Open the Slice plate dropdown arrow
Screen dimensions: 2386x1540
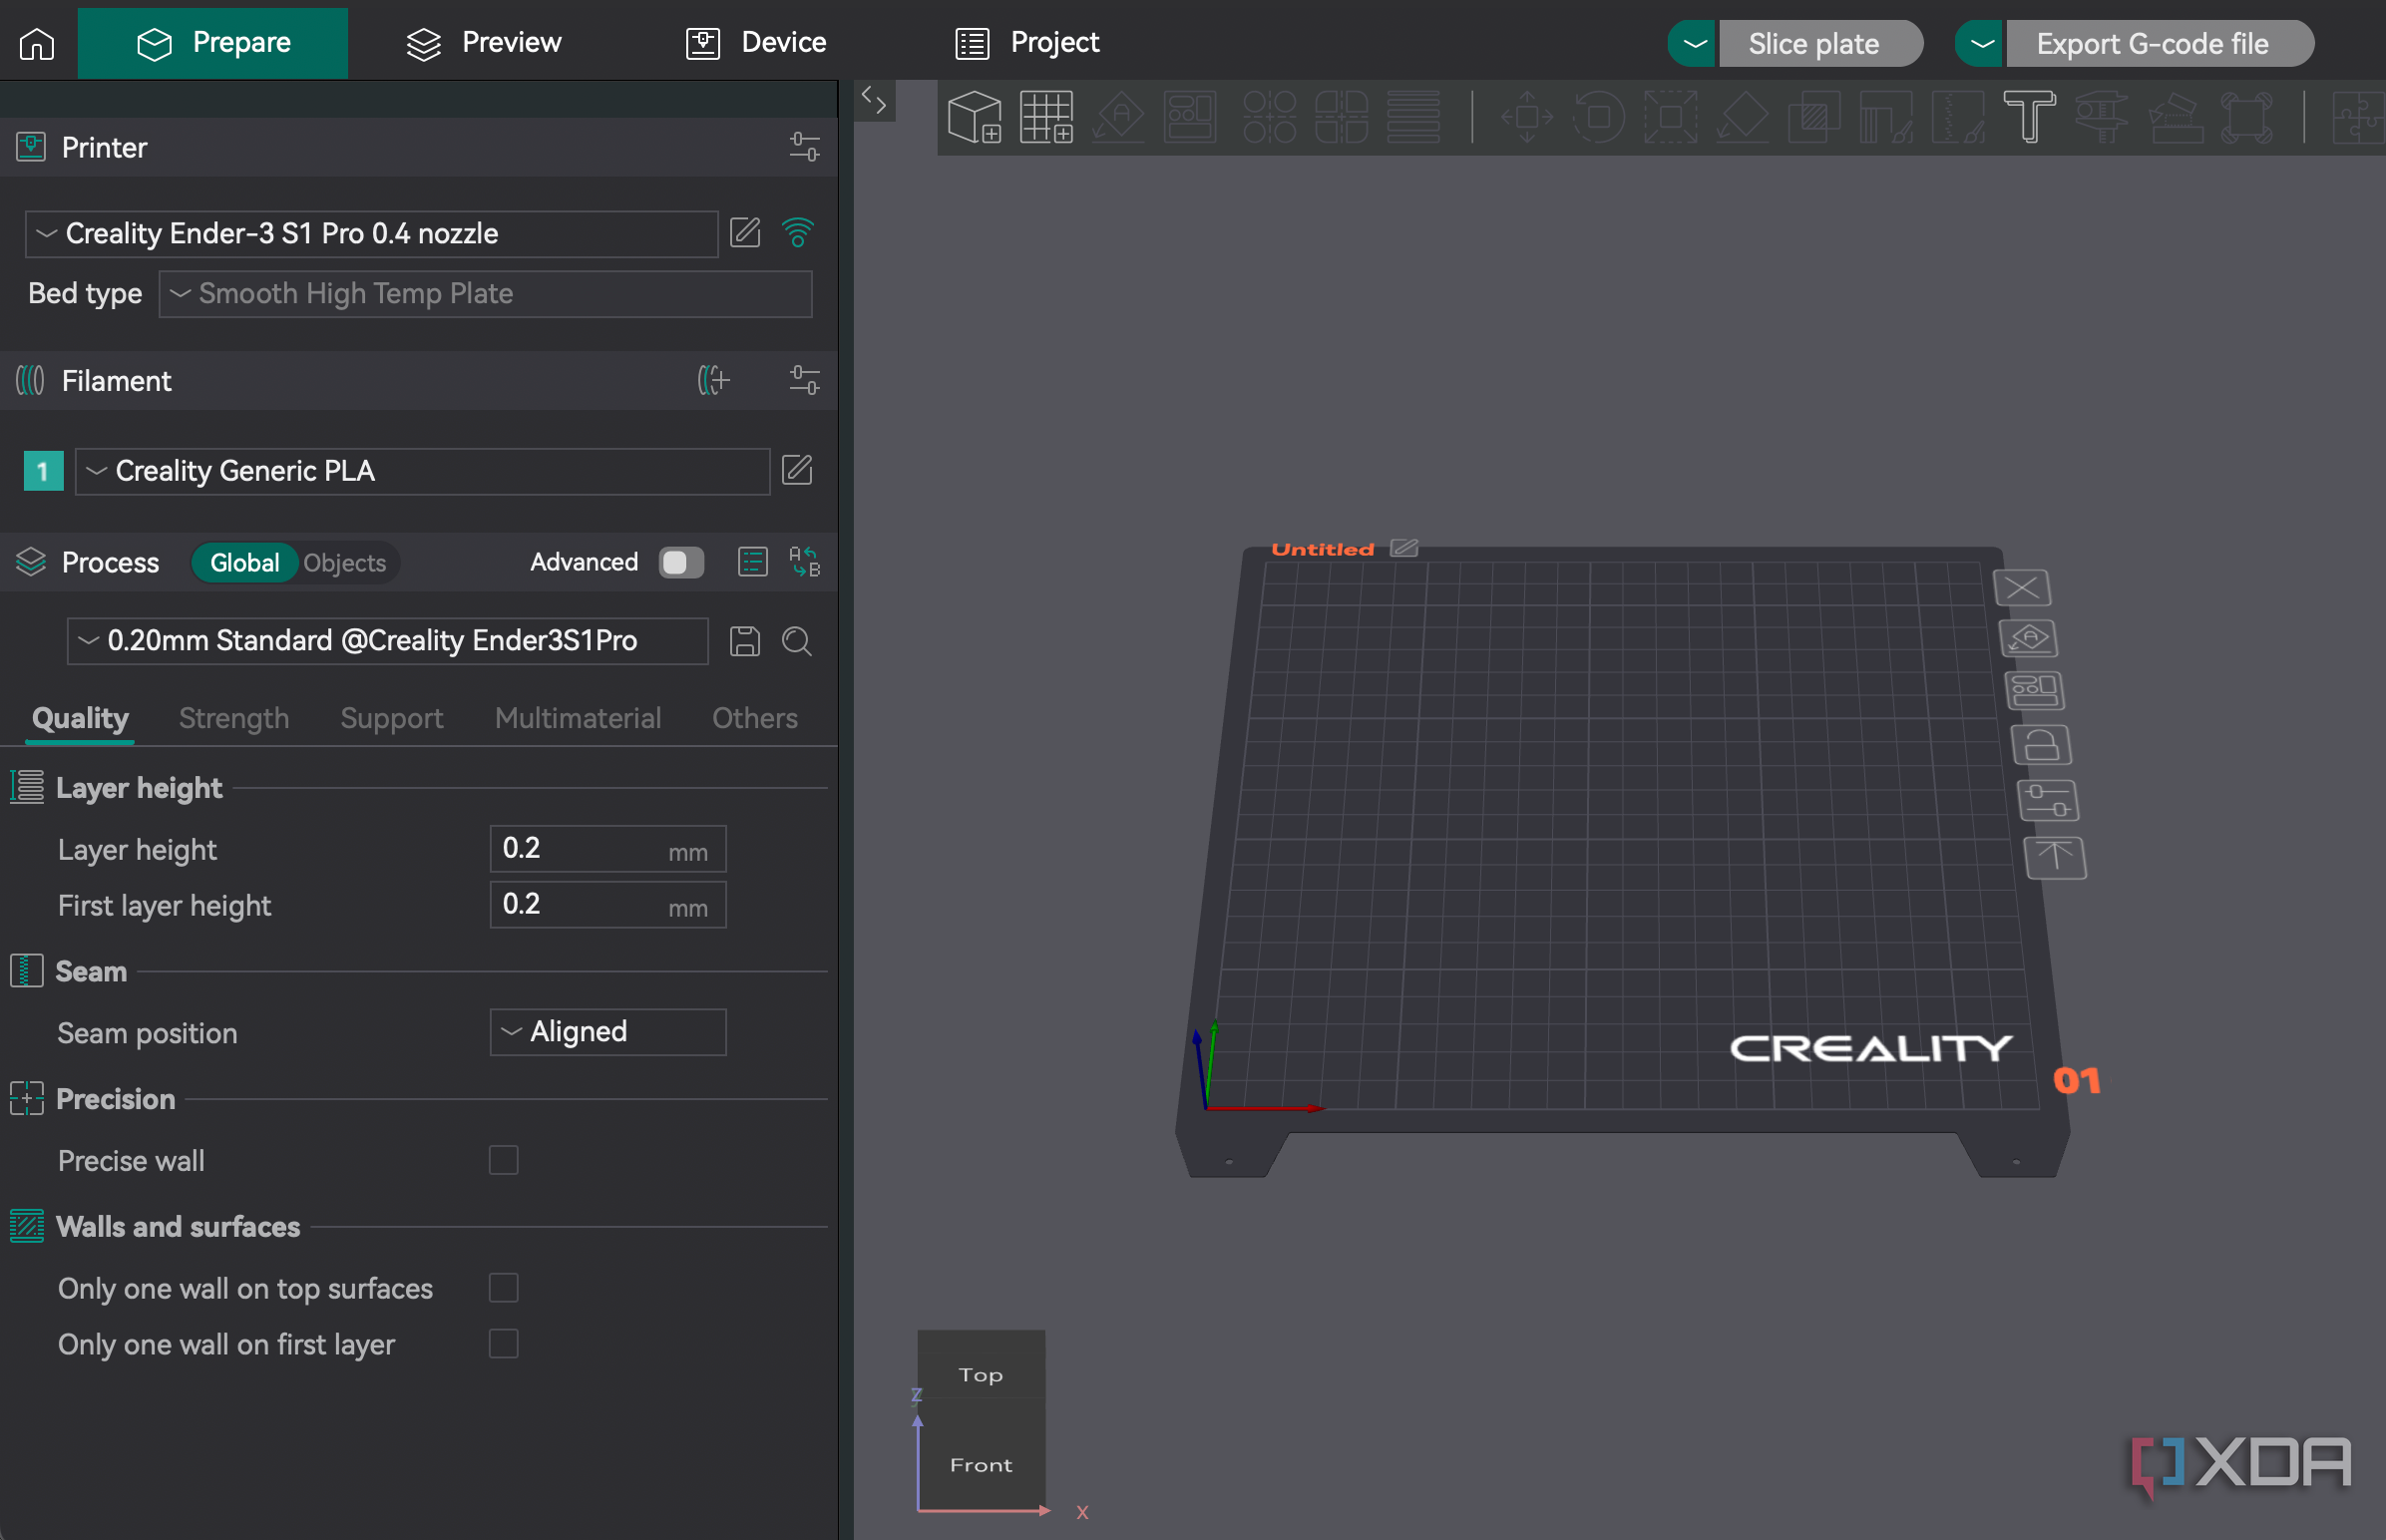tap(1693, 44)
